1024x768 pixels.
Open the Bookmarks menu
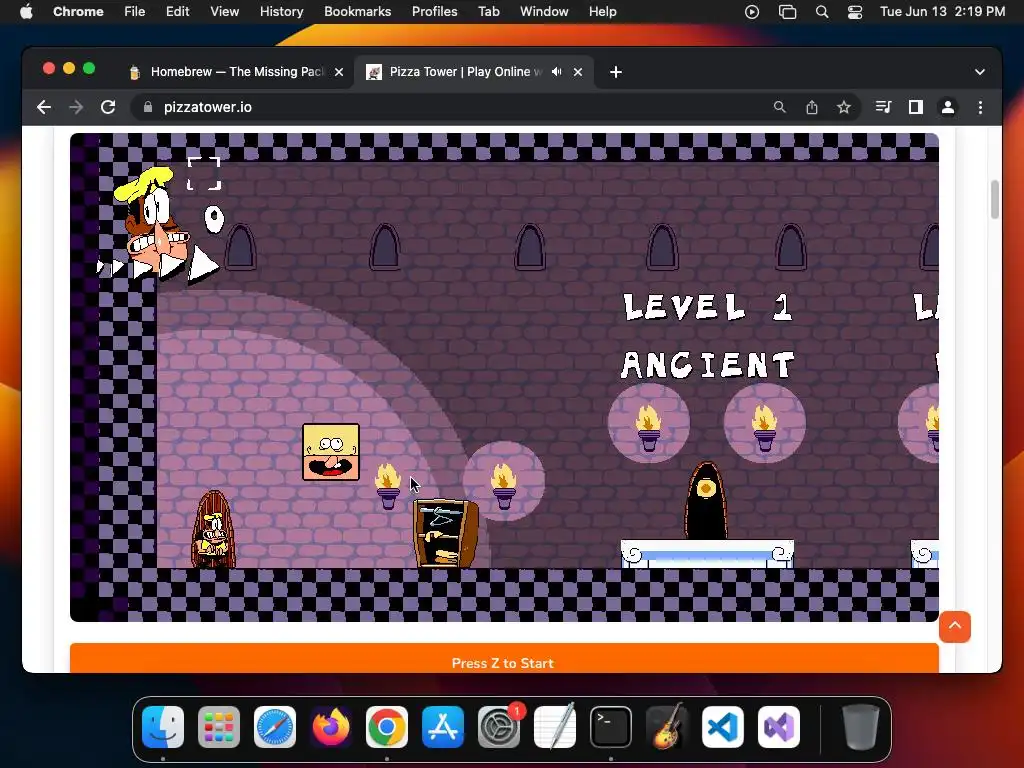click(x=357, y=12)
